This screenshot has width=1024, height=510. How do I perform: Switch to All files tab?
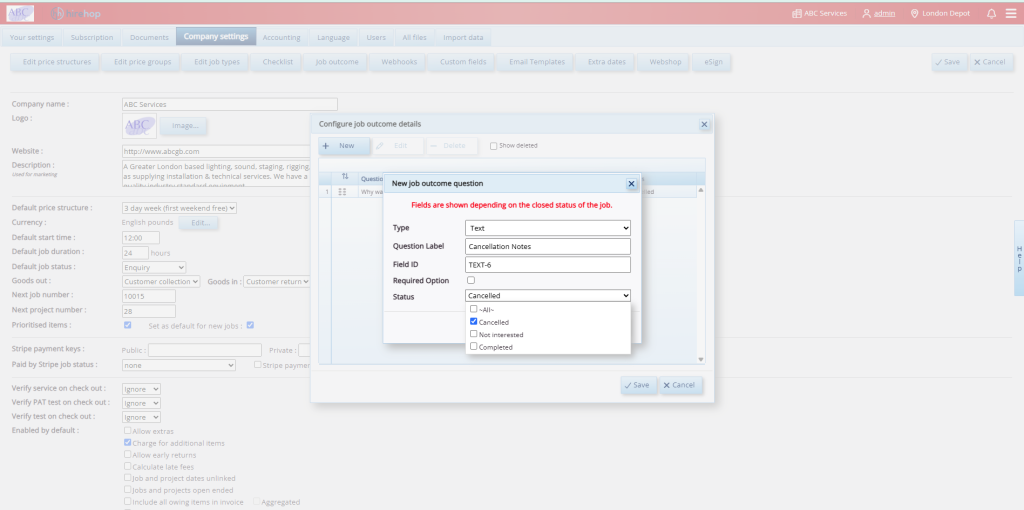[x=415, y=37]
